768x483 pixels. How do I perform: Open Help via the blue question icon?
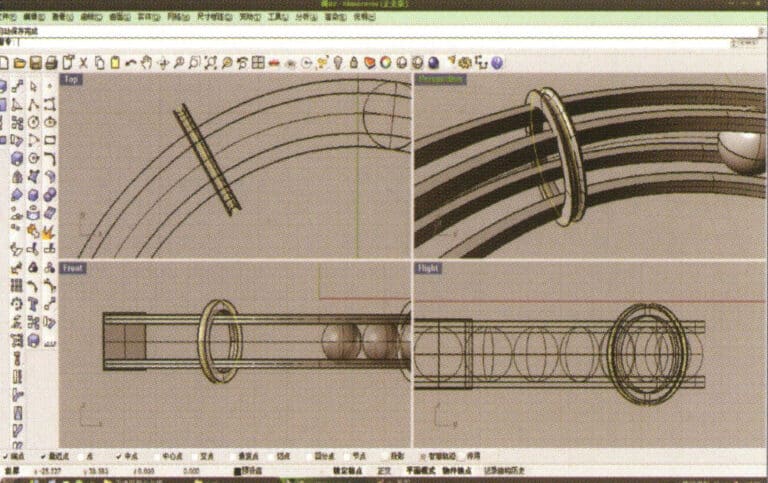click(x=497, y=63)
